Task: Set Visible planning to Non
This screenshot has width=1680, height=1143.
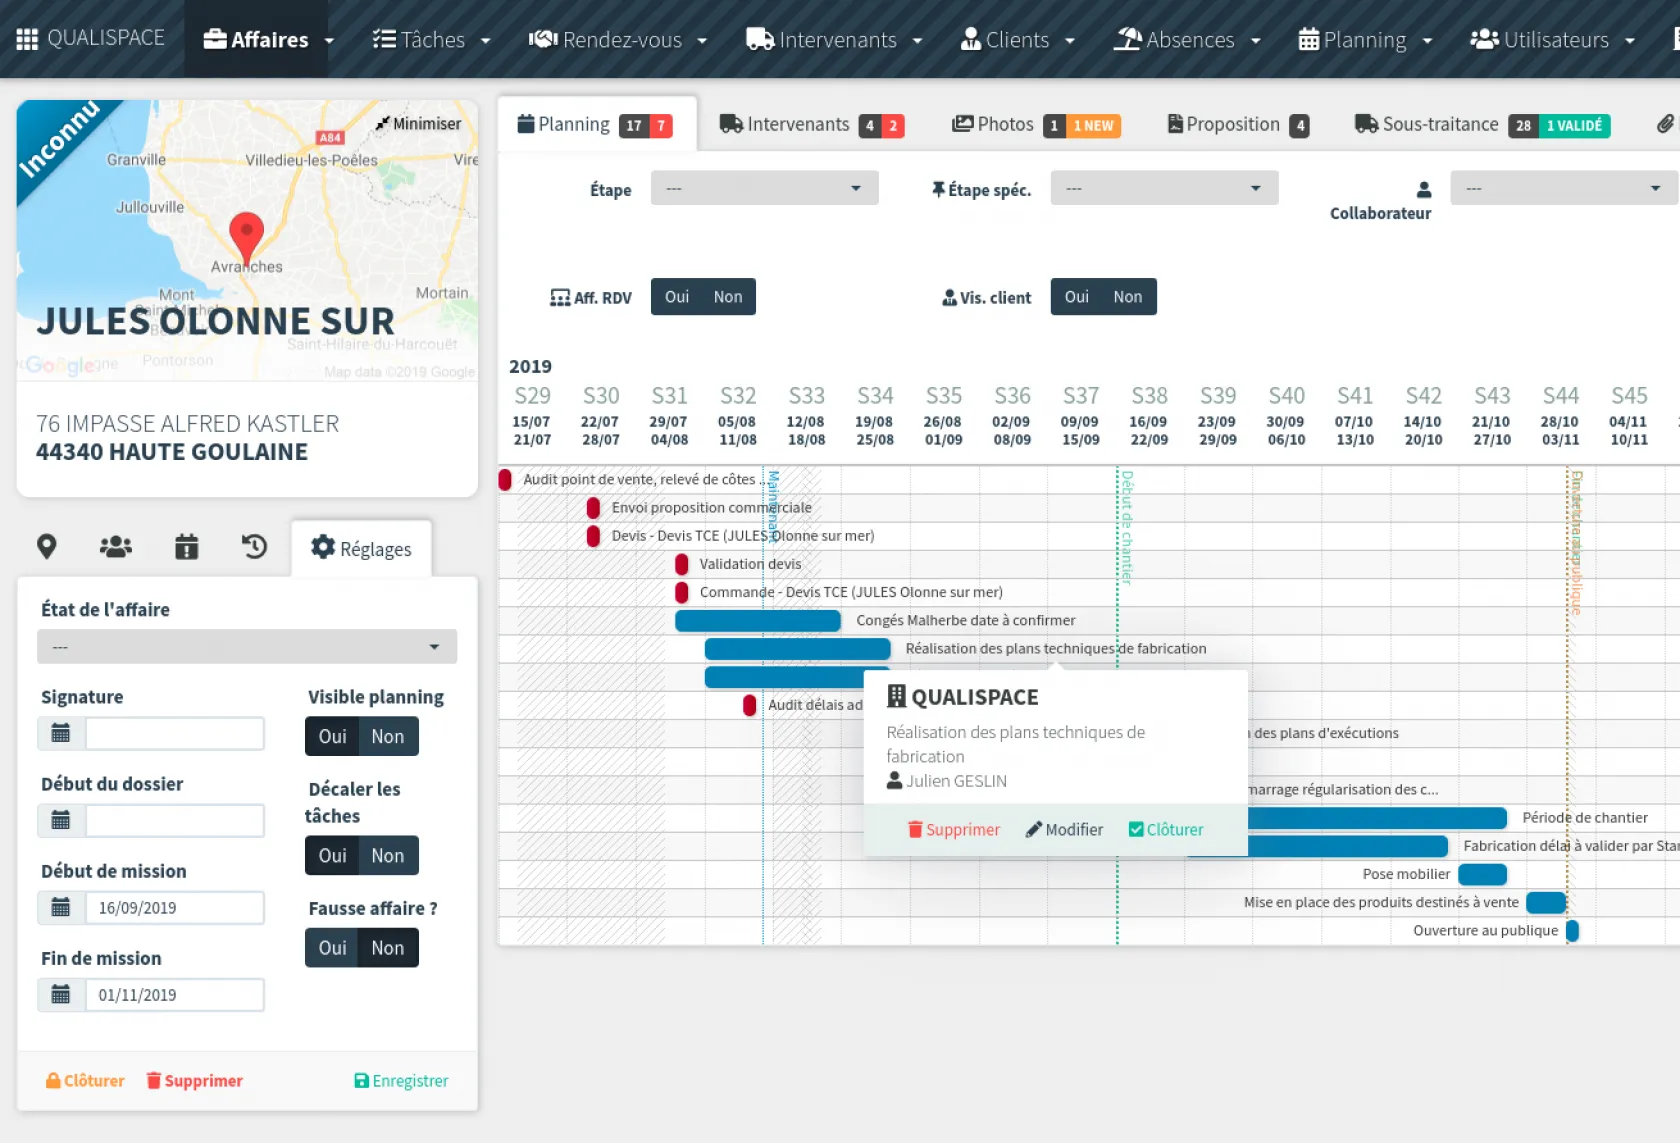Action: [388, 737]
